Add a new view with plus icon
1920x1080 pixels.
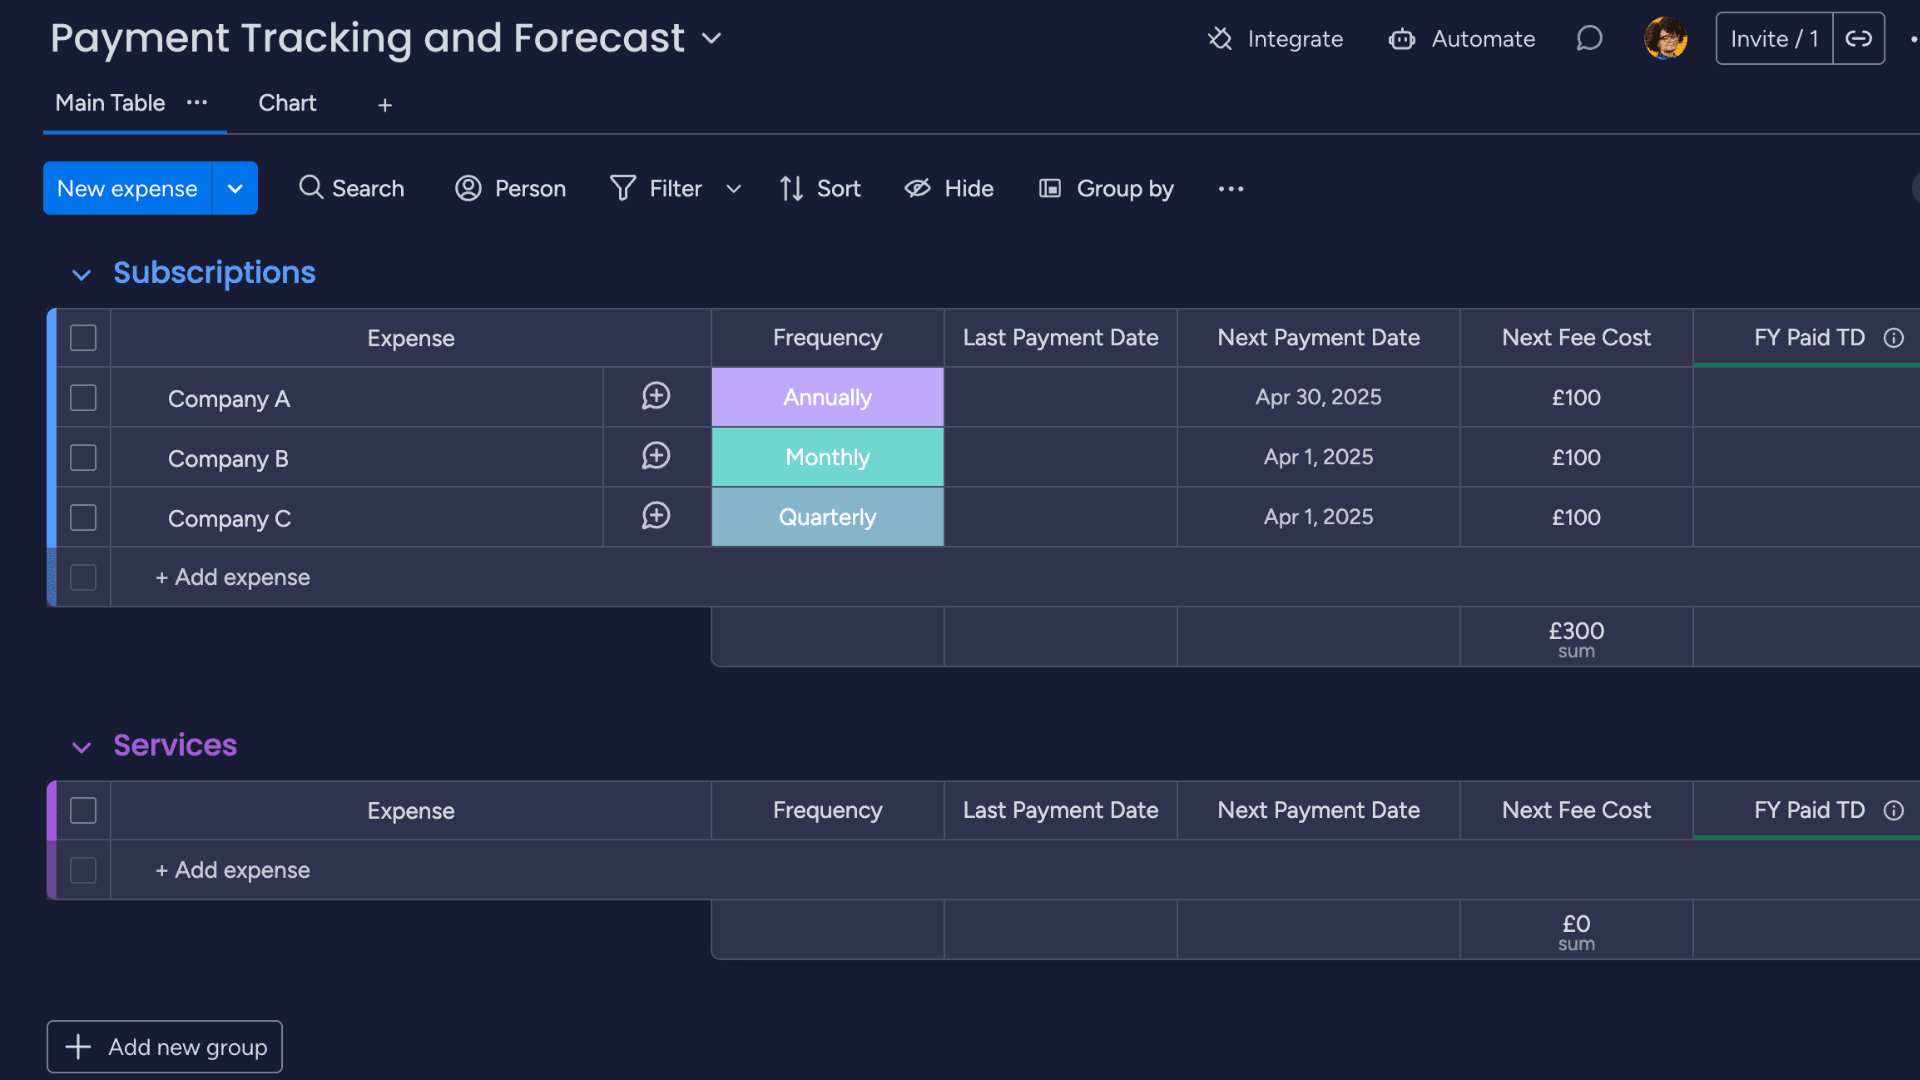385,105
